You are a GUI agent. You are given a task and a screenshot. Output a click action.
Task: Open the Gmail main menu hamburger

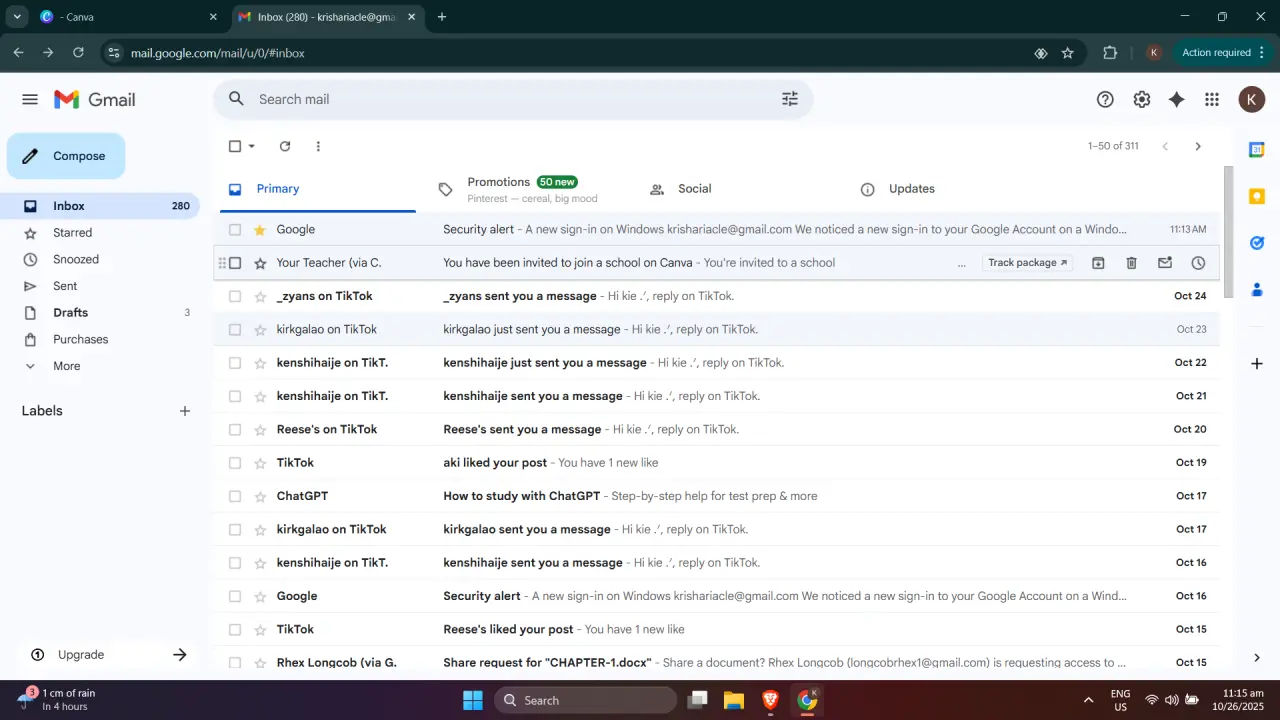pos(30,99)
